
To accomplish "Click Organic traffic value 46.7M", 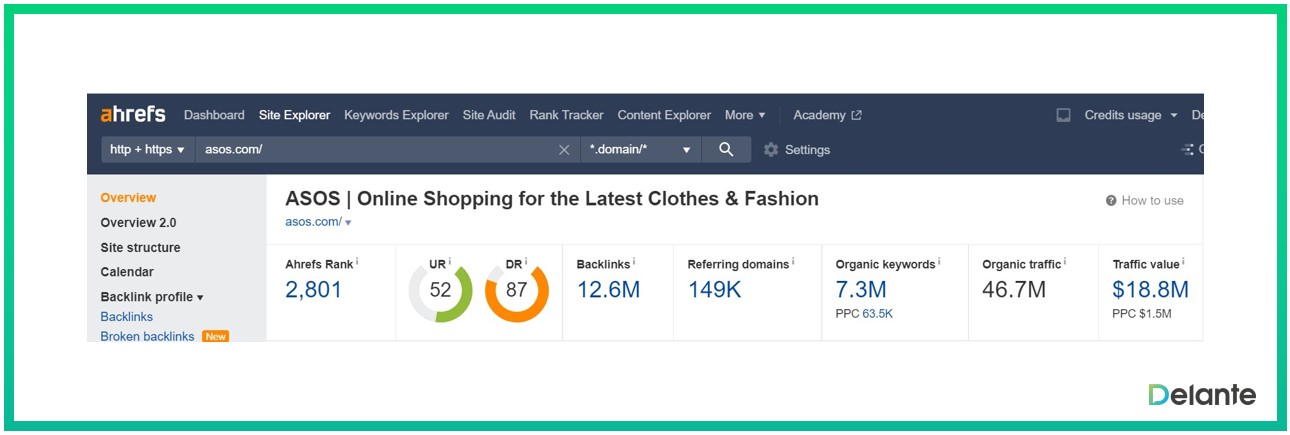I will (1014, 290).
